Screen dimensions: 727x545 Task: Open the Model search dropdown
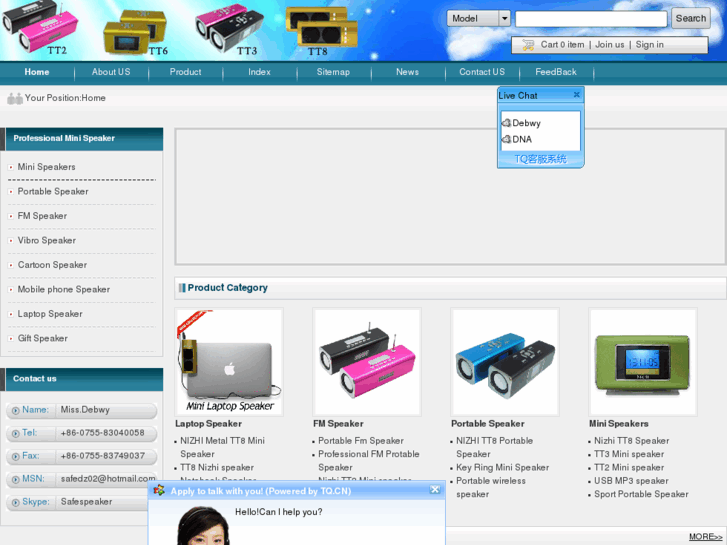pos(478,19)
